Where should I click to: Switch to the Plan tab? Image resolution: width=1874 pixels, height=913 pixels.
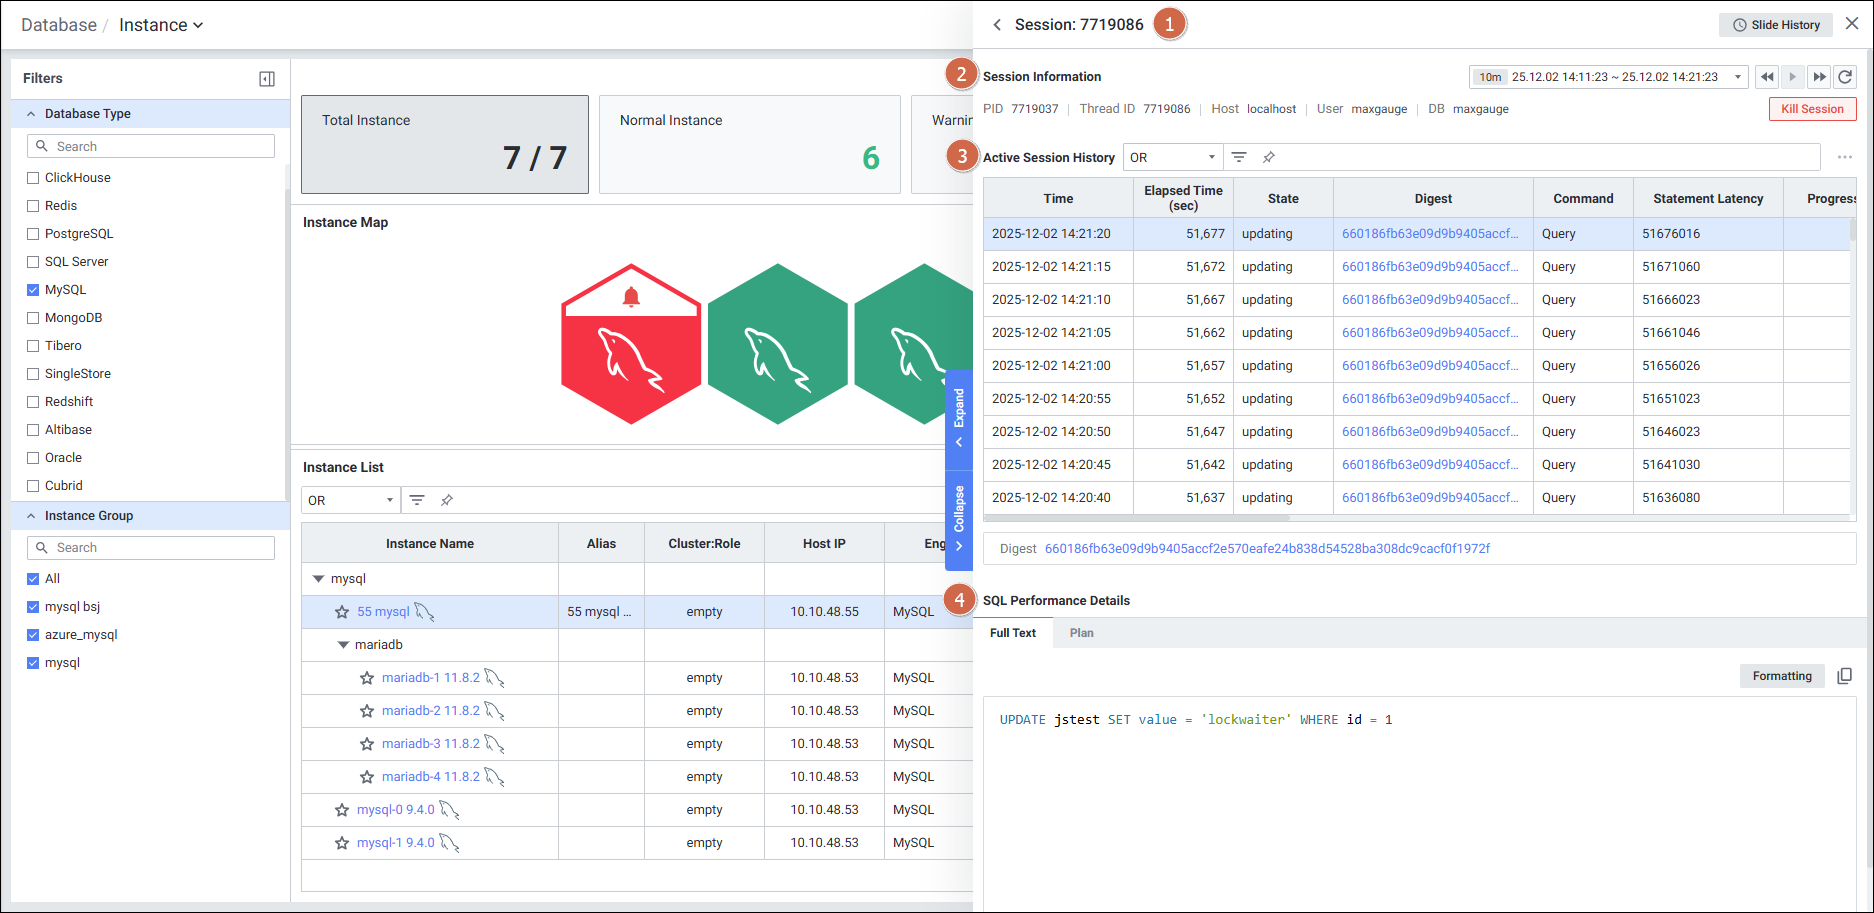coord(1081,633)
